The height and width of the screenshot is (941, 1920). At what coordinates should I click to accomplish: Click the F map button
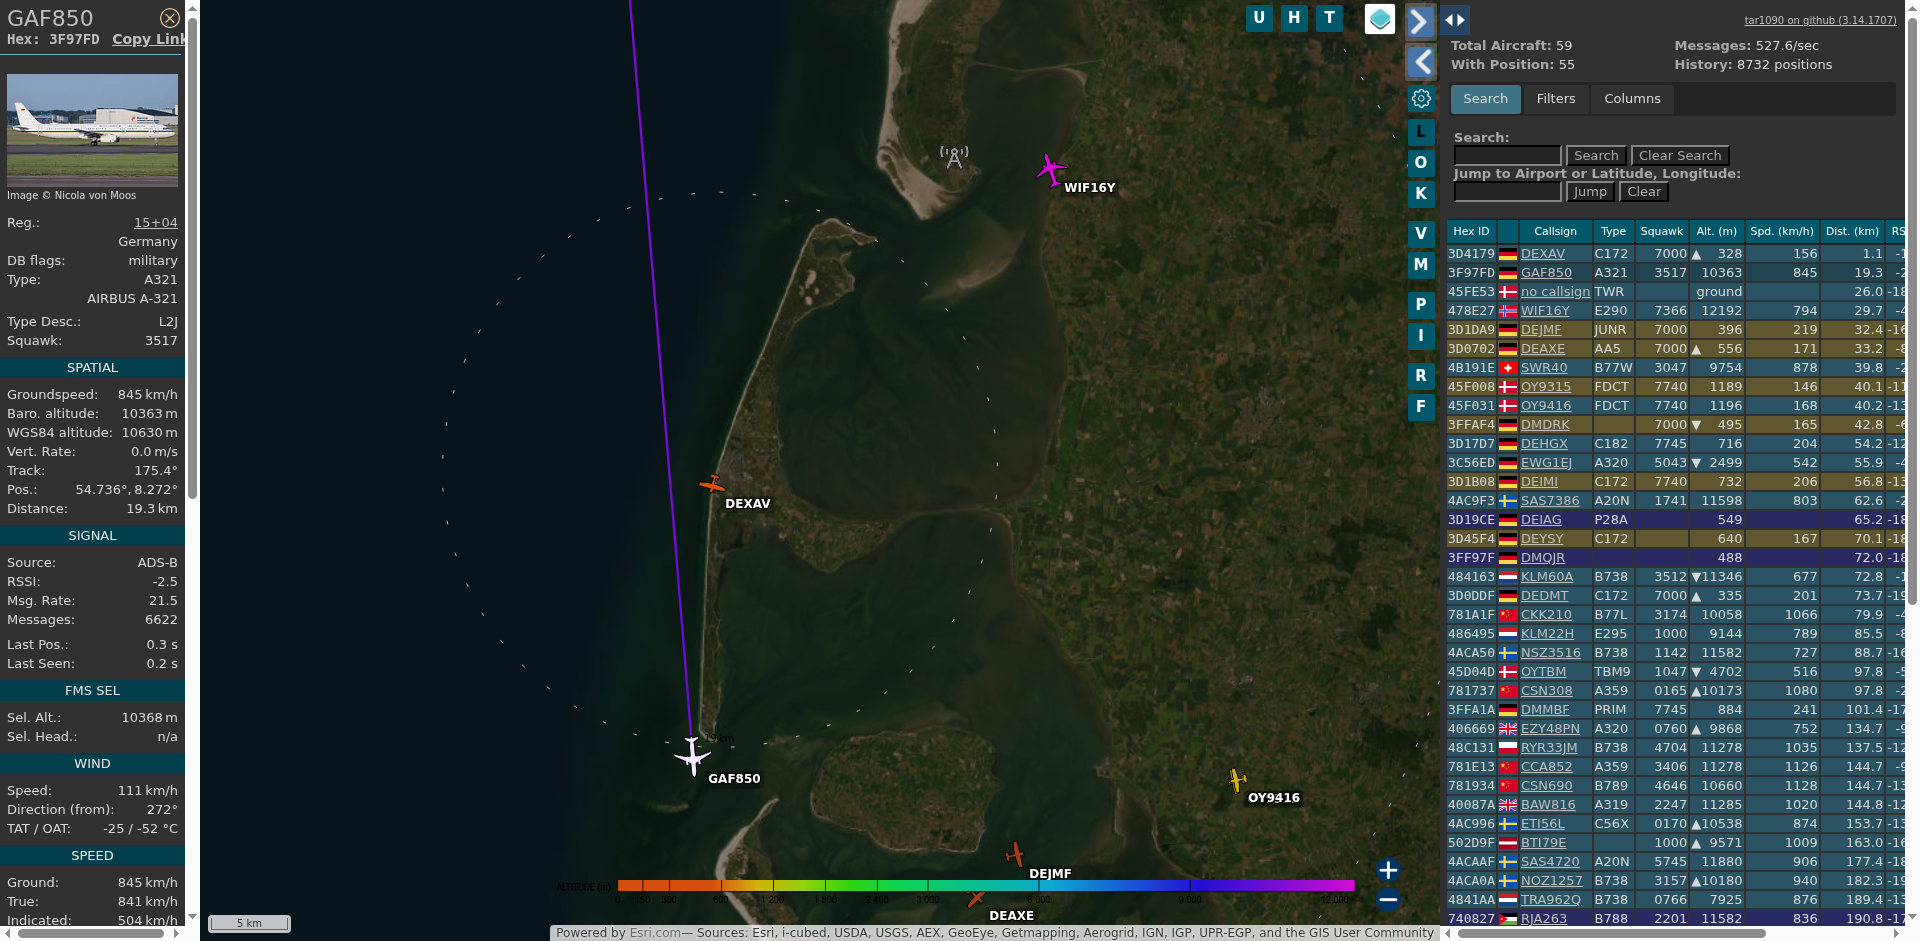(x=1421, y=407)
